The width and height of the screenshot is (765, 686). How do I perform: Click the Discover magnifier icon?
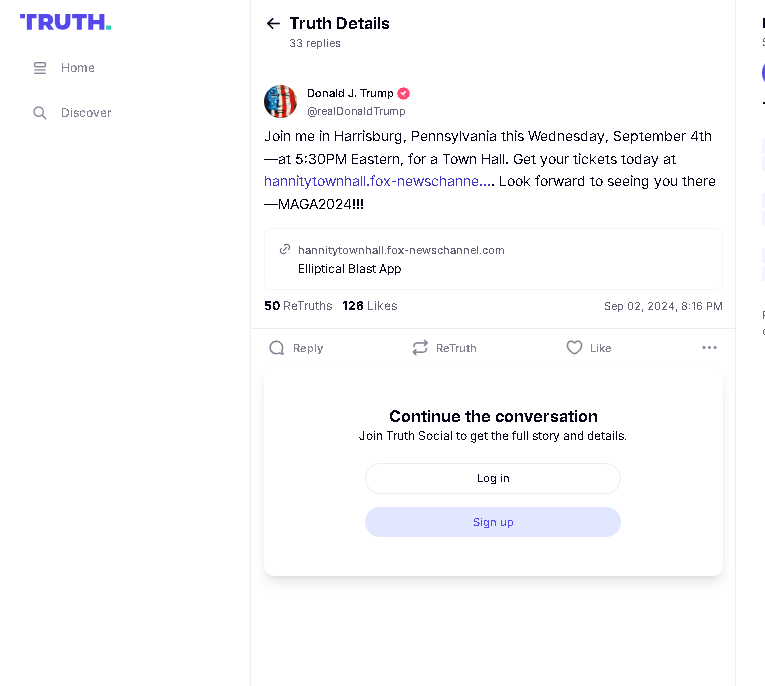click(x=40, y=113)
